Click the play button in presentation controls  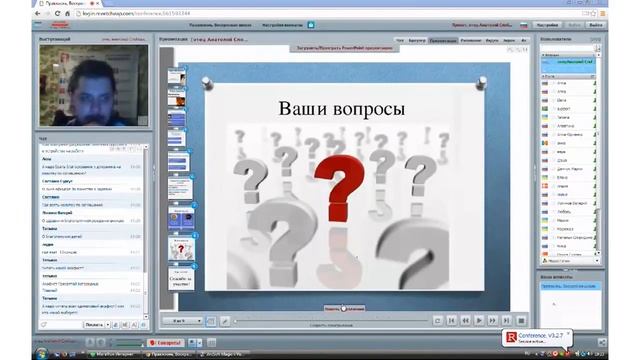(x=479, y=321)
